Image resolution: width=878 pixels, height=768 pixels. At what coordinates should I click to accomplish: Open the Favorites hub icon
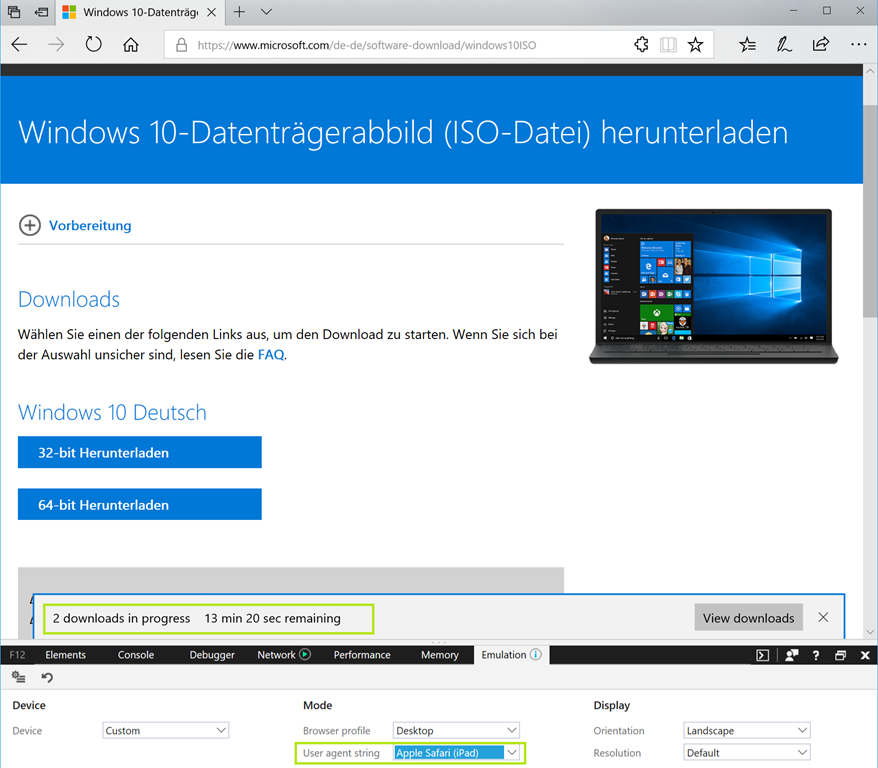(x=747, y=45)
